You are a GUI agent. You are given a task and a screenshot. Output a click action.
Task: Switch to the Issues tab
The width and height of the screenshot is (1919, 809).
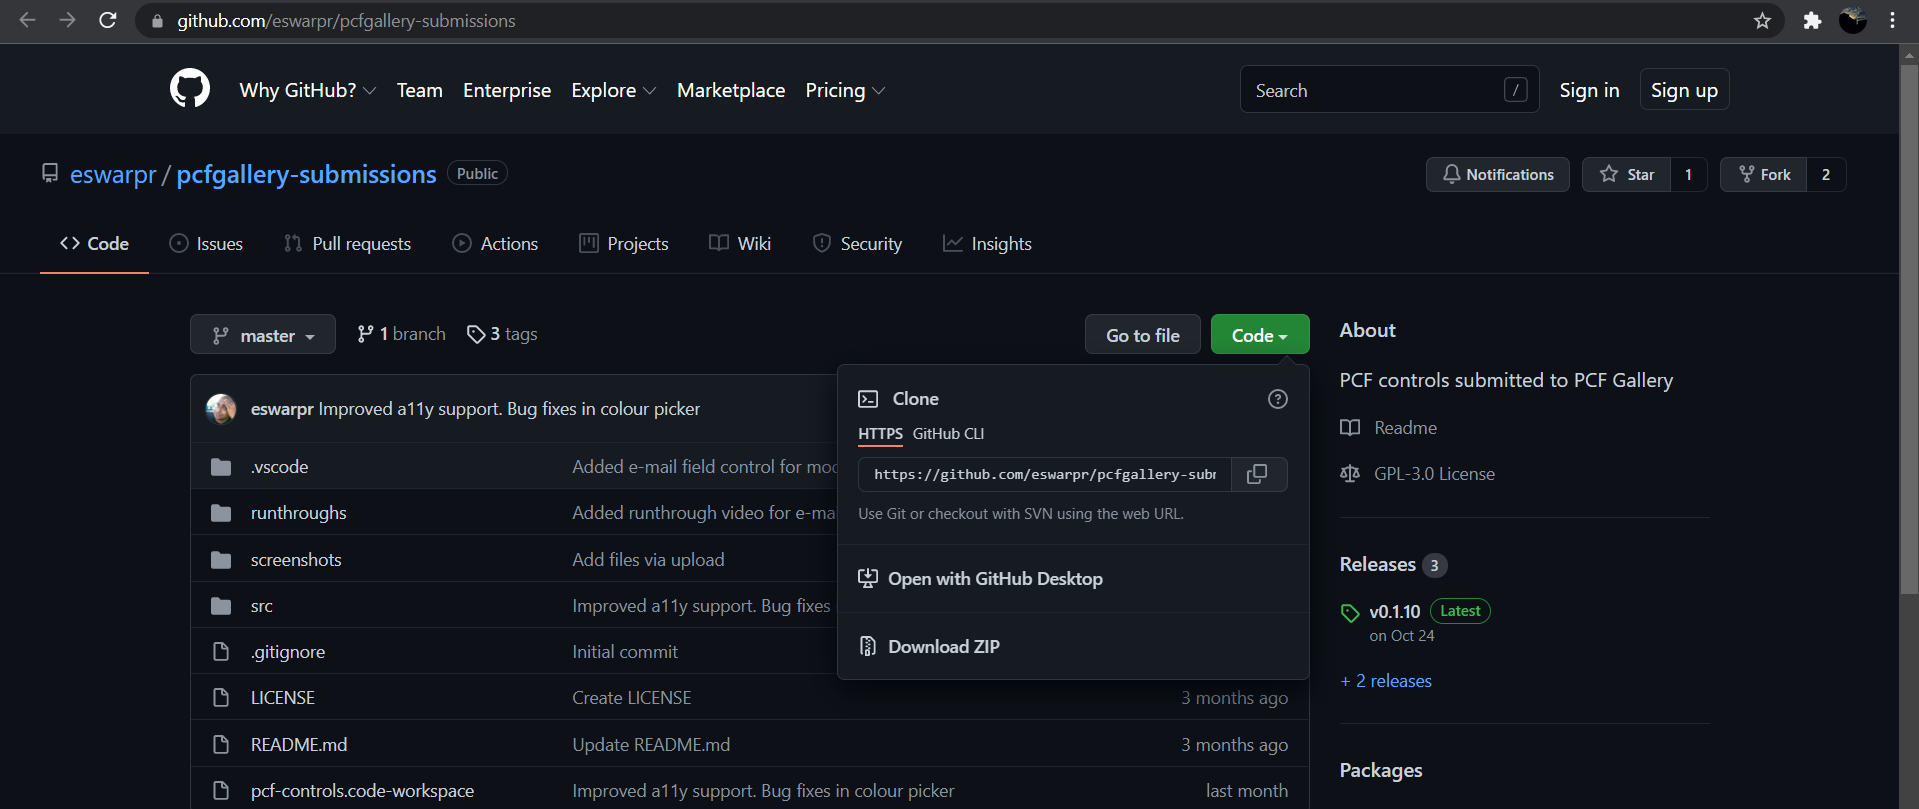click(206, 244)
